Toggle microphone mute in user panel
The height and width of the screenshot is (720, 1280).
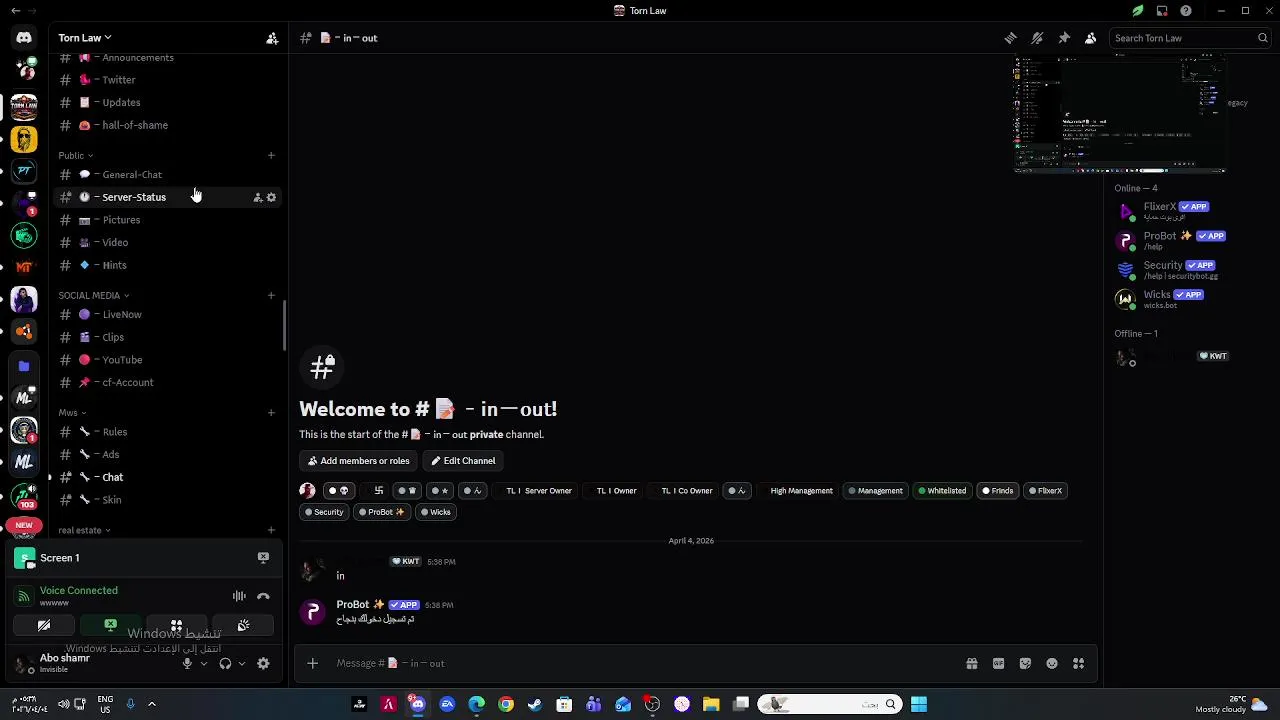pyautogui.click(x=187, y=664)
